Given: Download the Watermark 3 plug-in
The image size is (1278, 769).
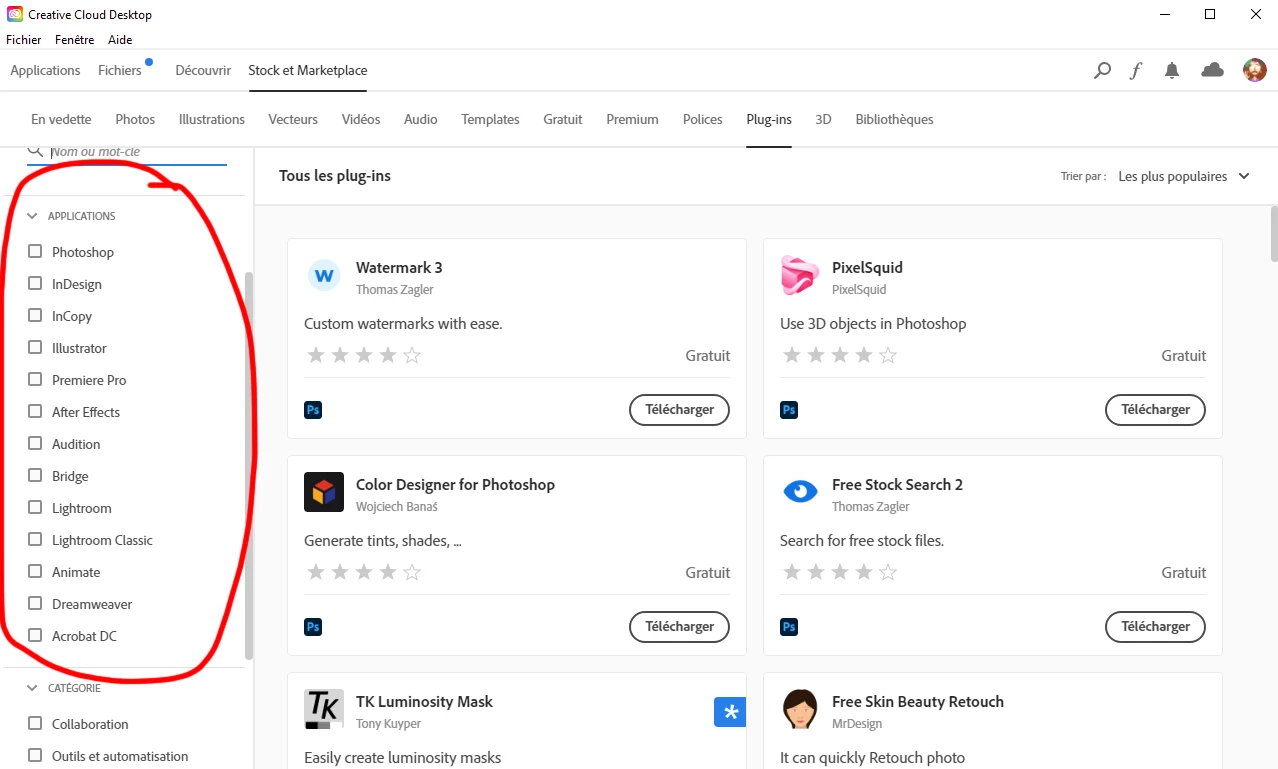Looking at the screenshot, I should click(x=679, y=409).
